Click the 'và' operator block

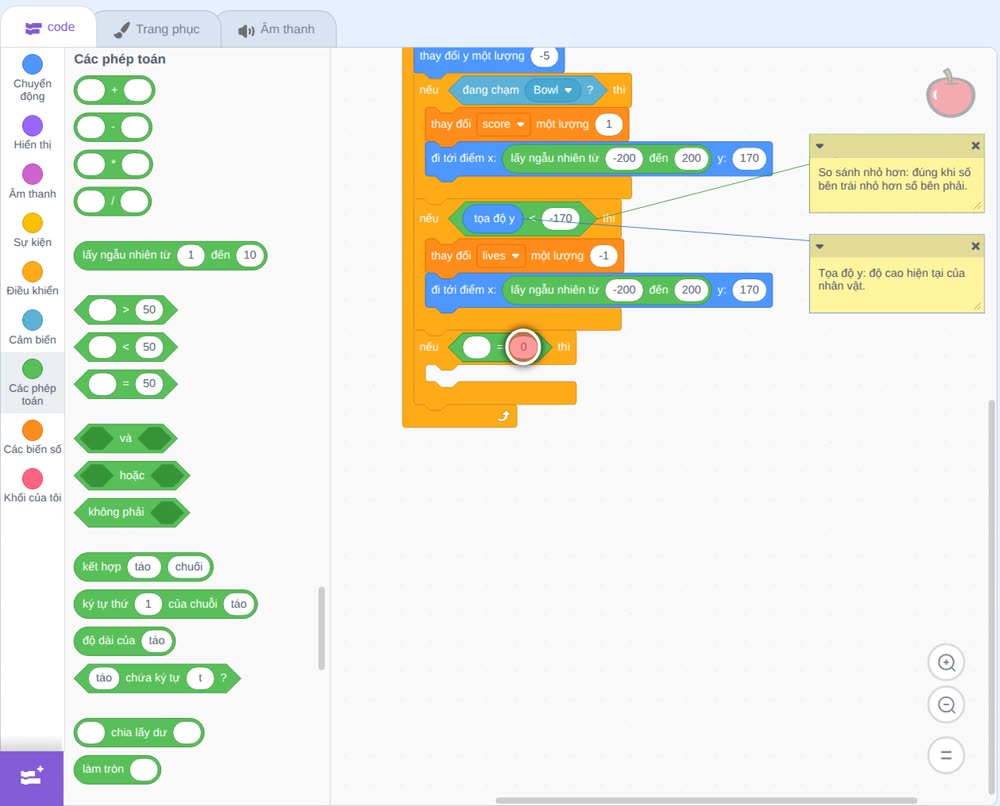pyautogui.click(x=126, y=439)
